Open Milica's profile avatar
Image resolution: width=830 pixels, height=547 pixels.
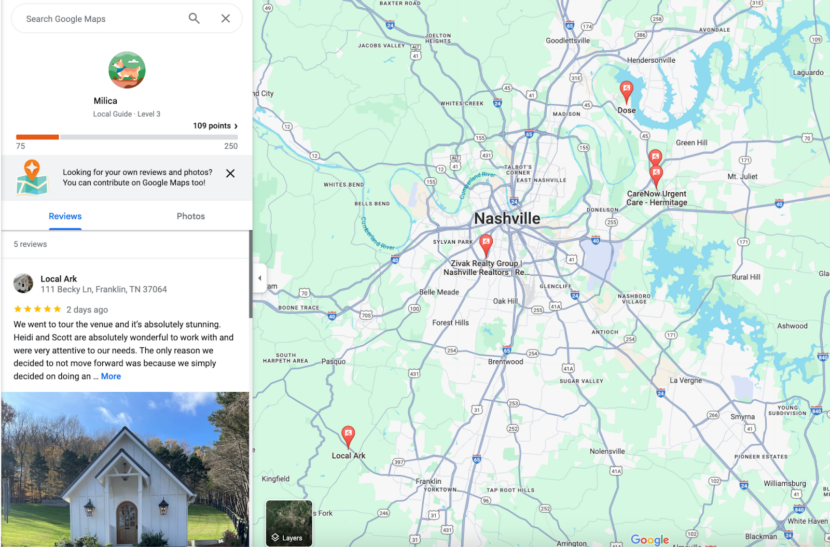[126, 70]
